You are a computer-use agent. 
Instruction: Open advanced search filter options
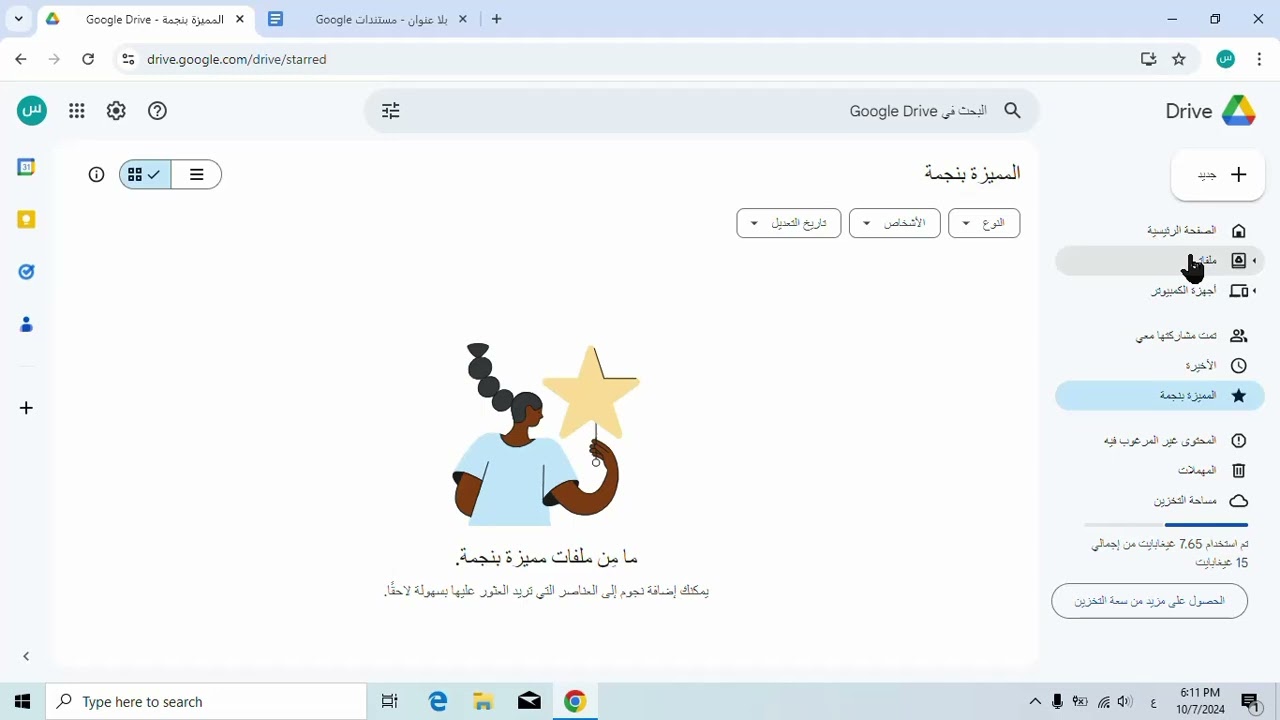(391, 111)
